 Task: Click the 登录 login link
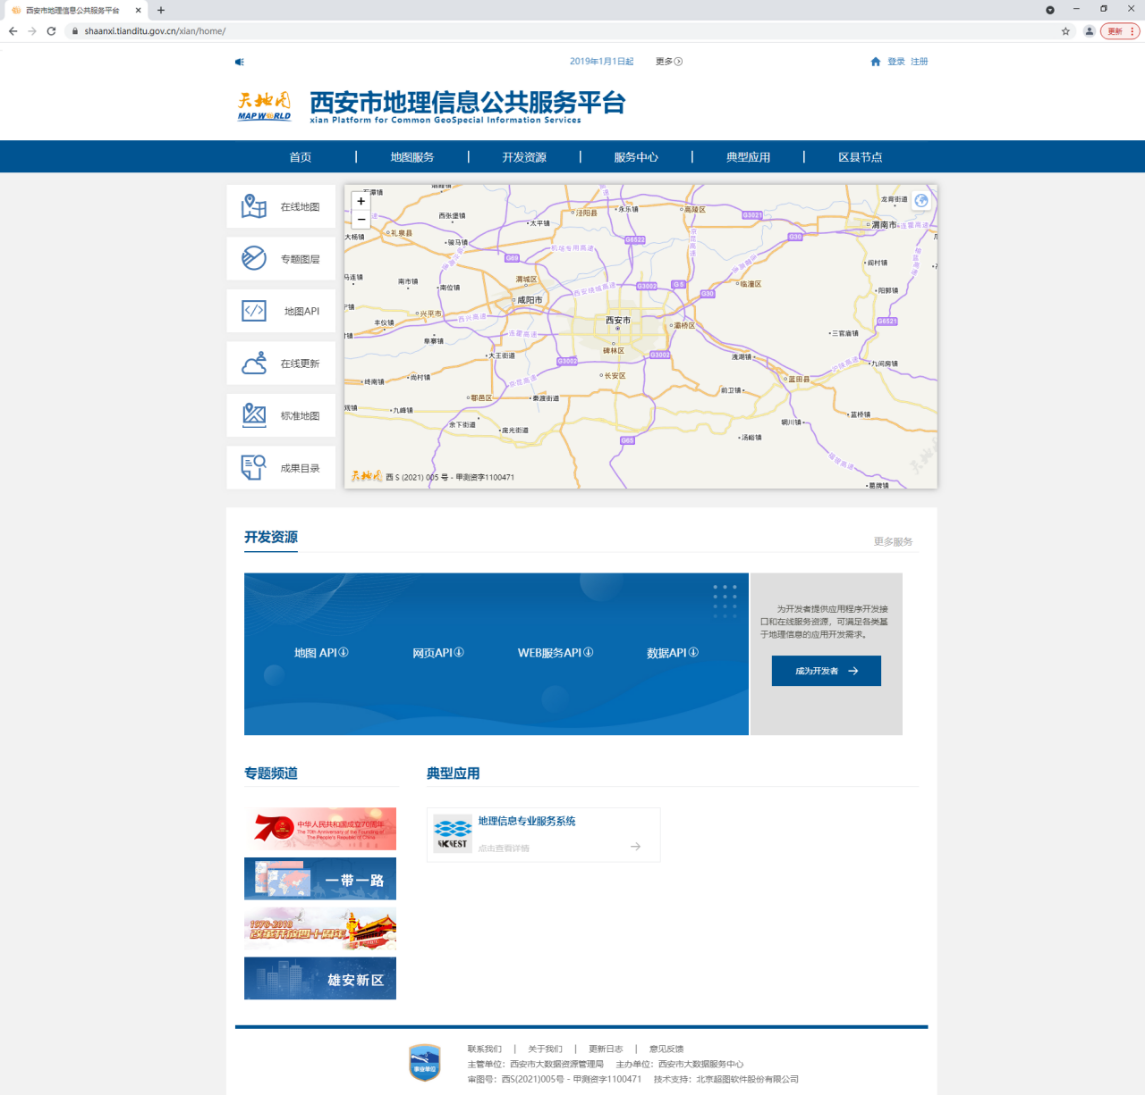point(896,62)
